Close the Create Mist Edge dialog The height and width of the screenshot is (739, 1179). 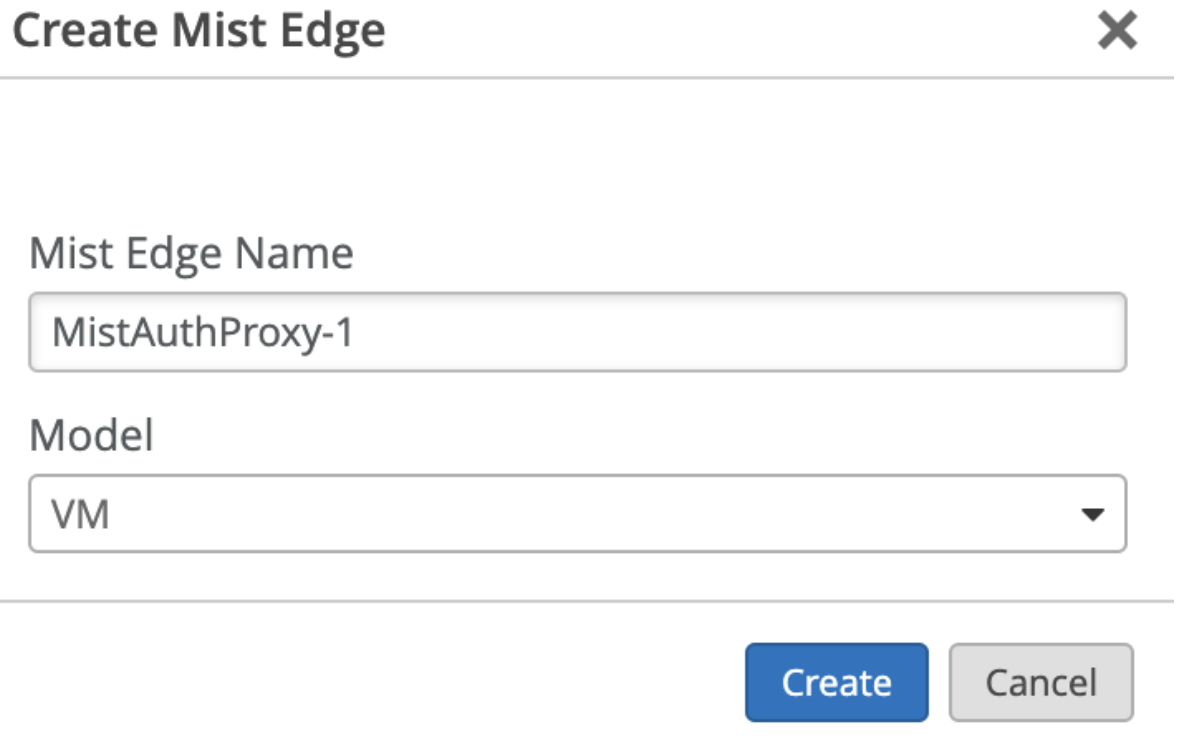pyautogui.click(x=1117, y=33)
